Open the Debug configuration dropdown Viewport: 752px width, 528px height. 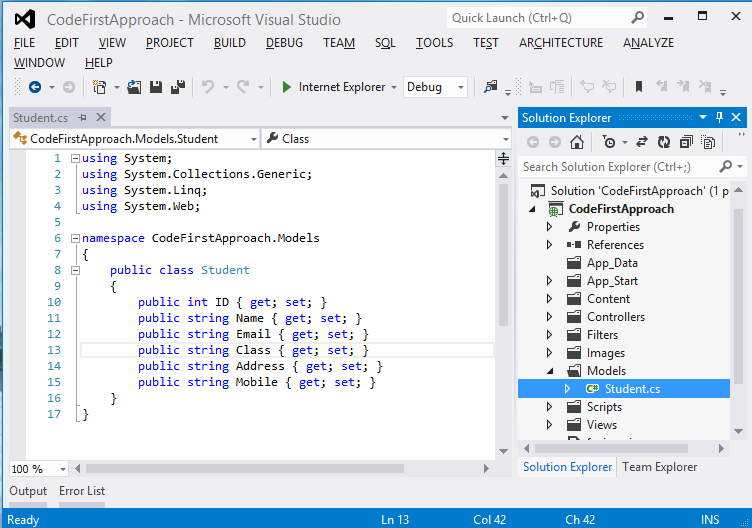pyautogui.click(x=460, y=87)
